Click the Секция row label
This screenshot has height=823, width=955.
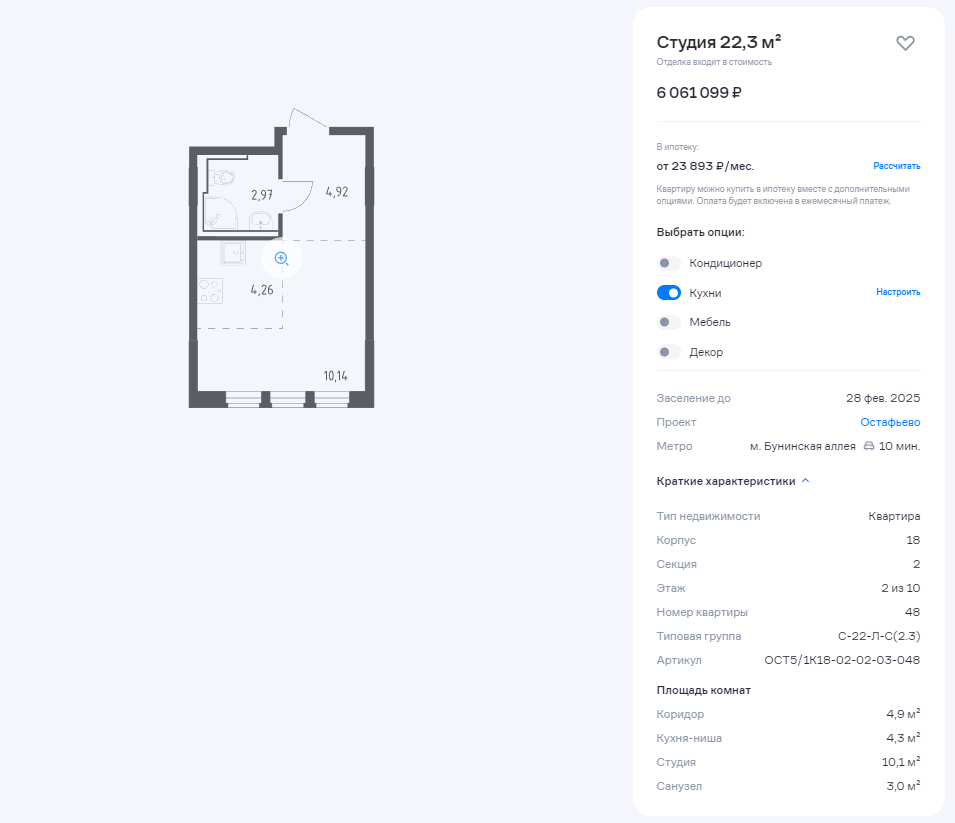pos(676,564)
